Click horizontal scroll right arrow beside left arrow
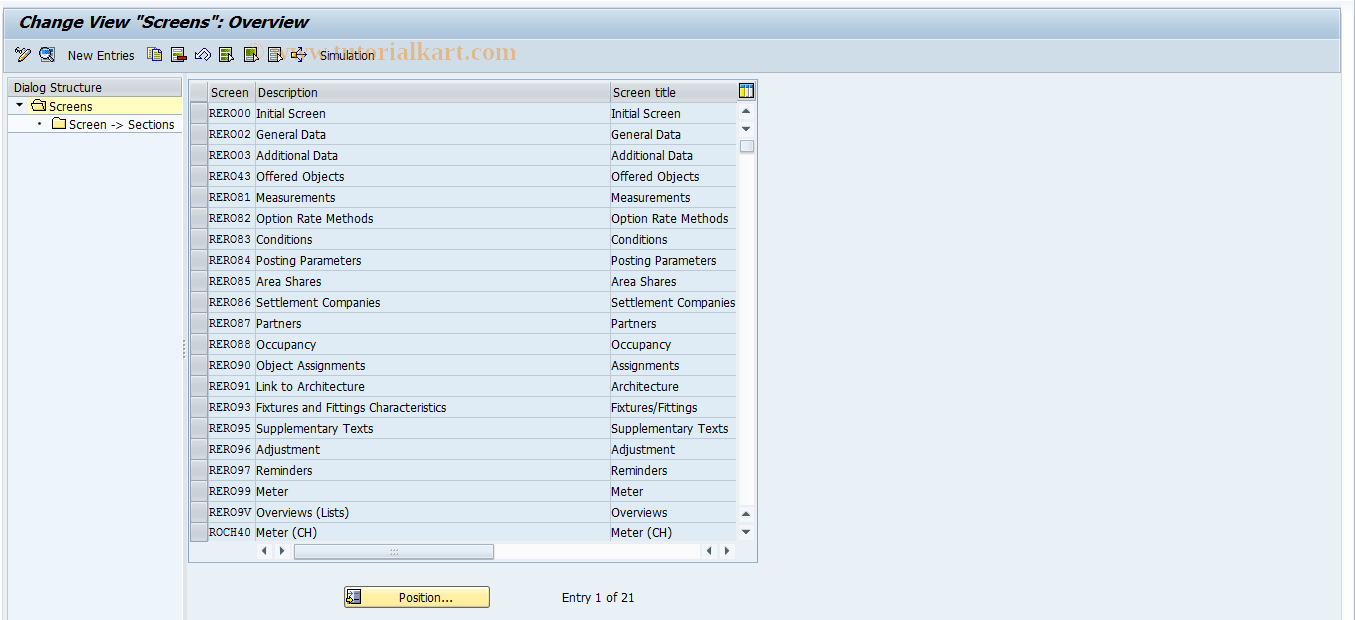 282,551
